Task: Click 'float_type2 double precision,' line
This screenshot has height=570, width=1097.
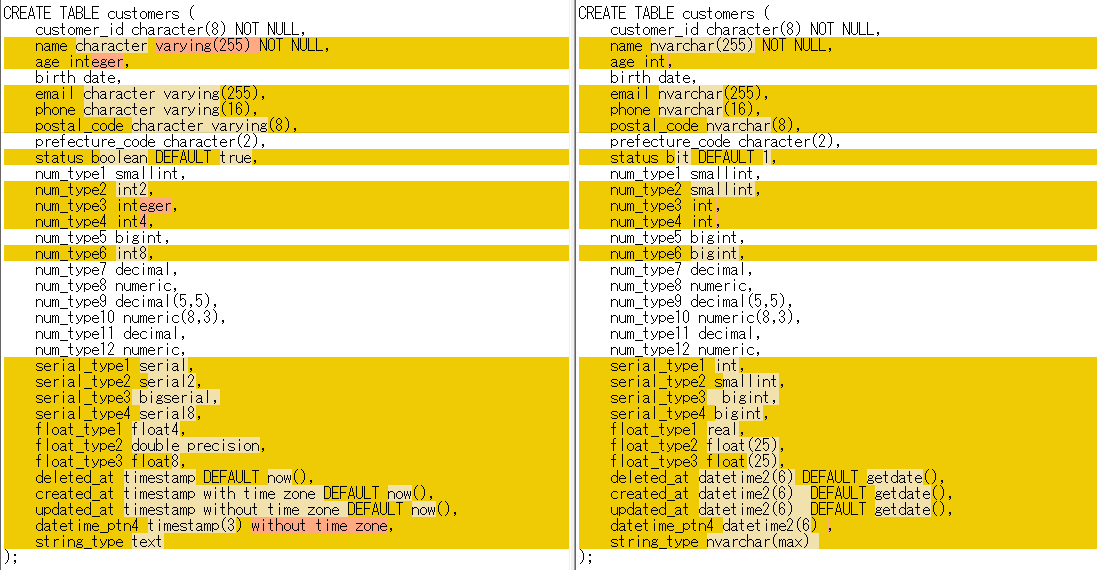Action: point(150,446)
